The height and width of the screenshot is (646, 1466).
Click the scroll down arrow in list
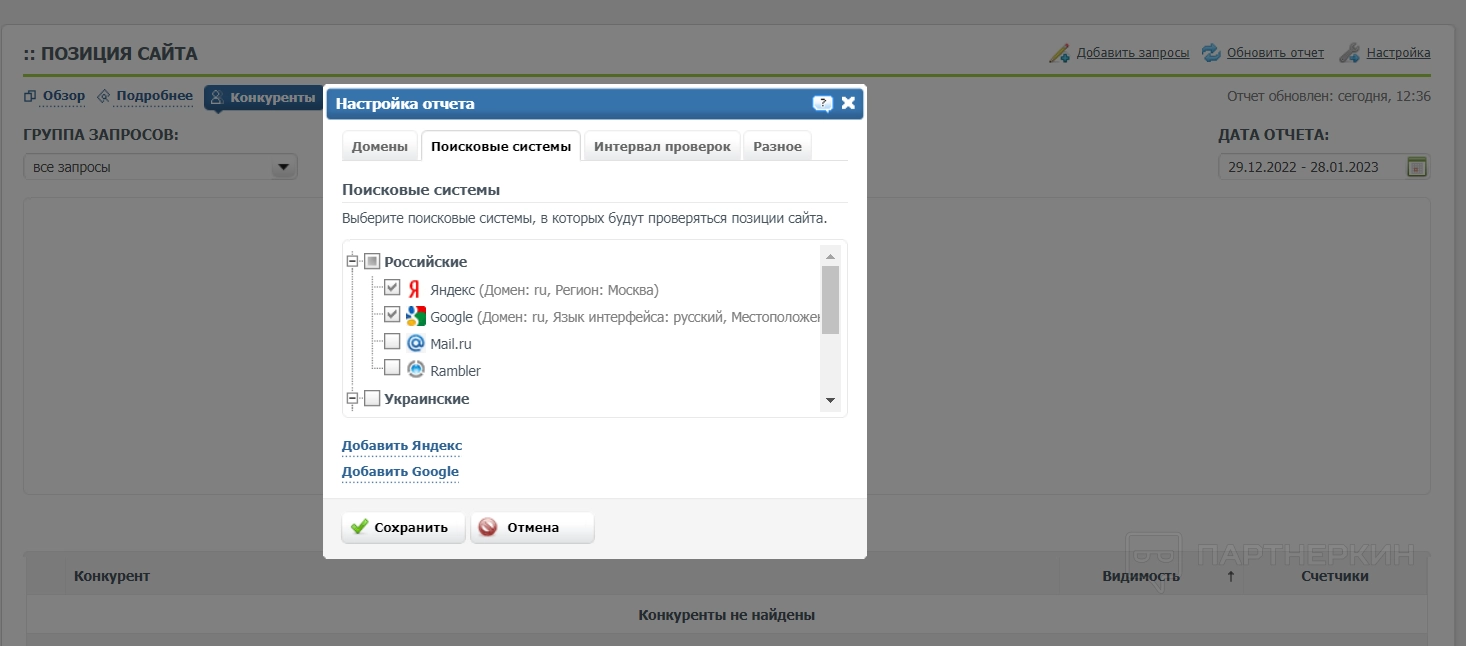[x=830, y=400]
